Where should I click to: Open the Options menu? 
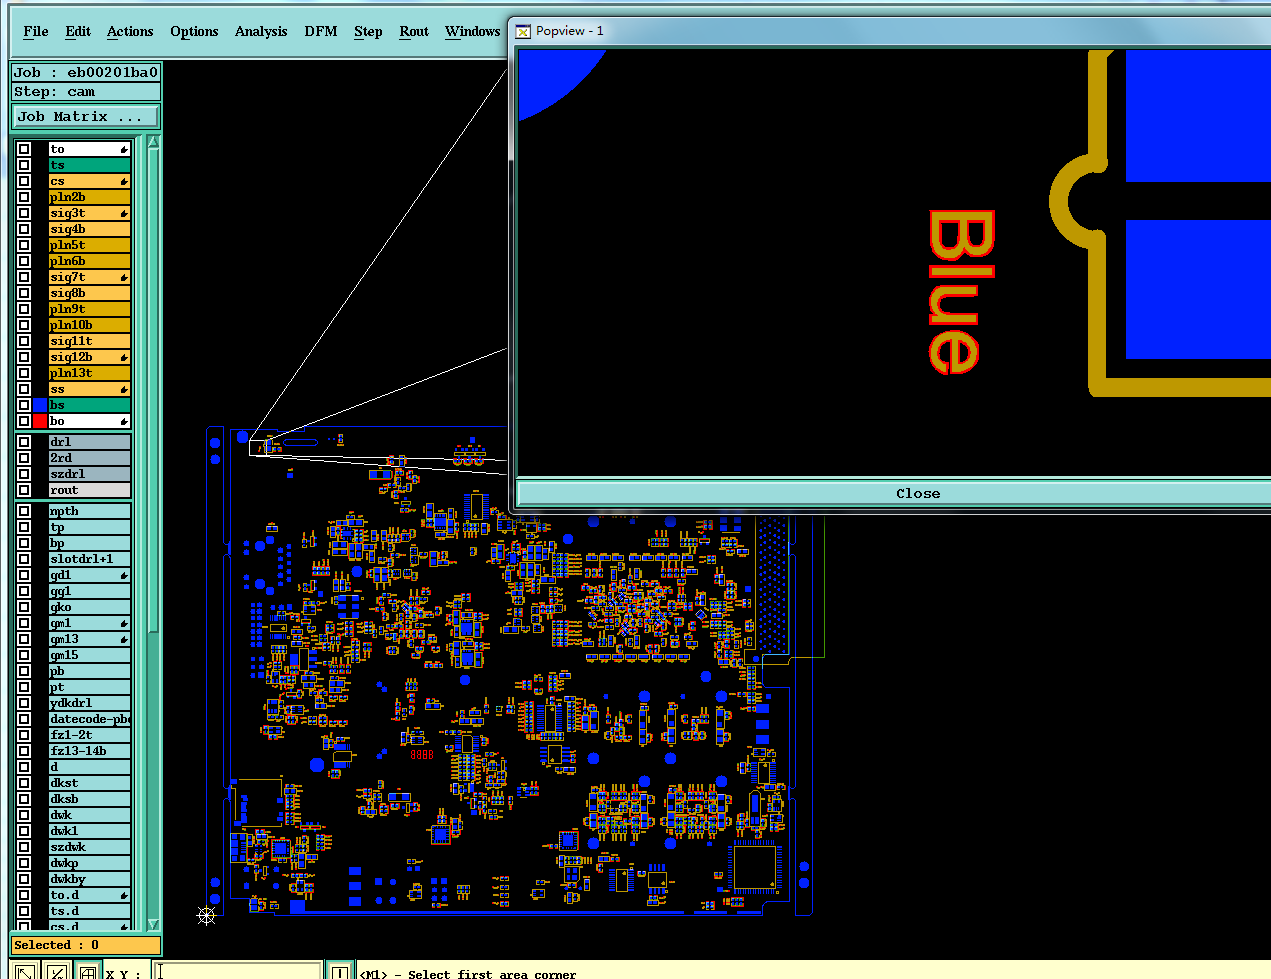tap(194, 31)
